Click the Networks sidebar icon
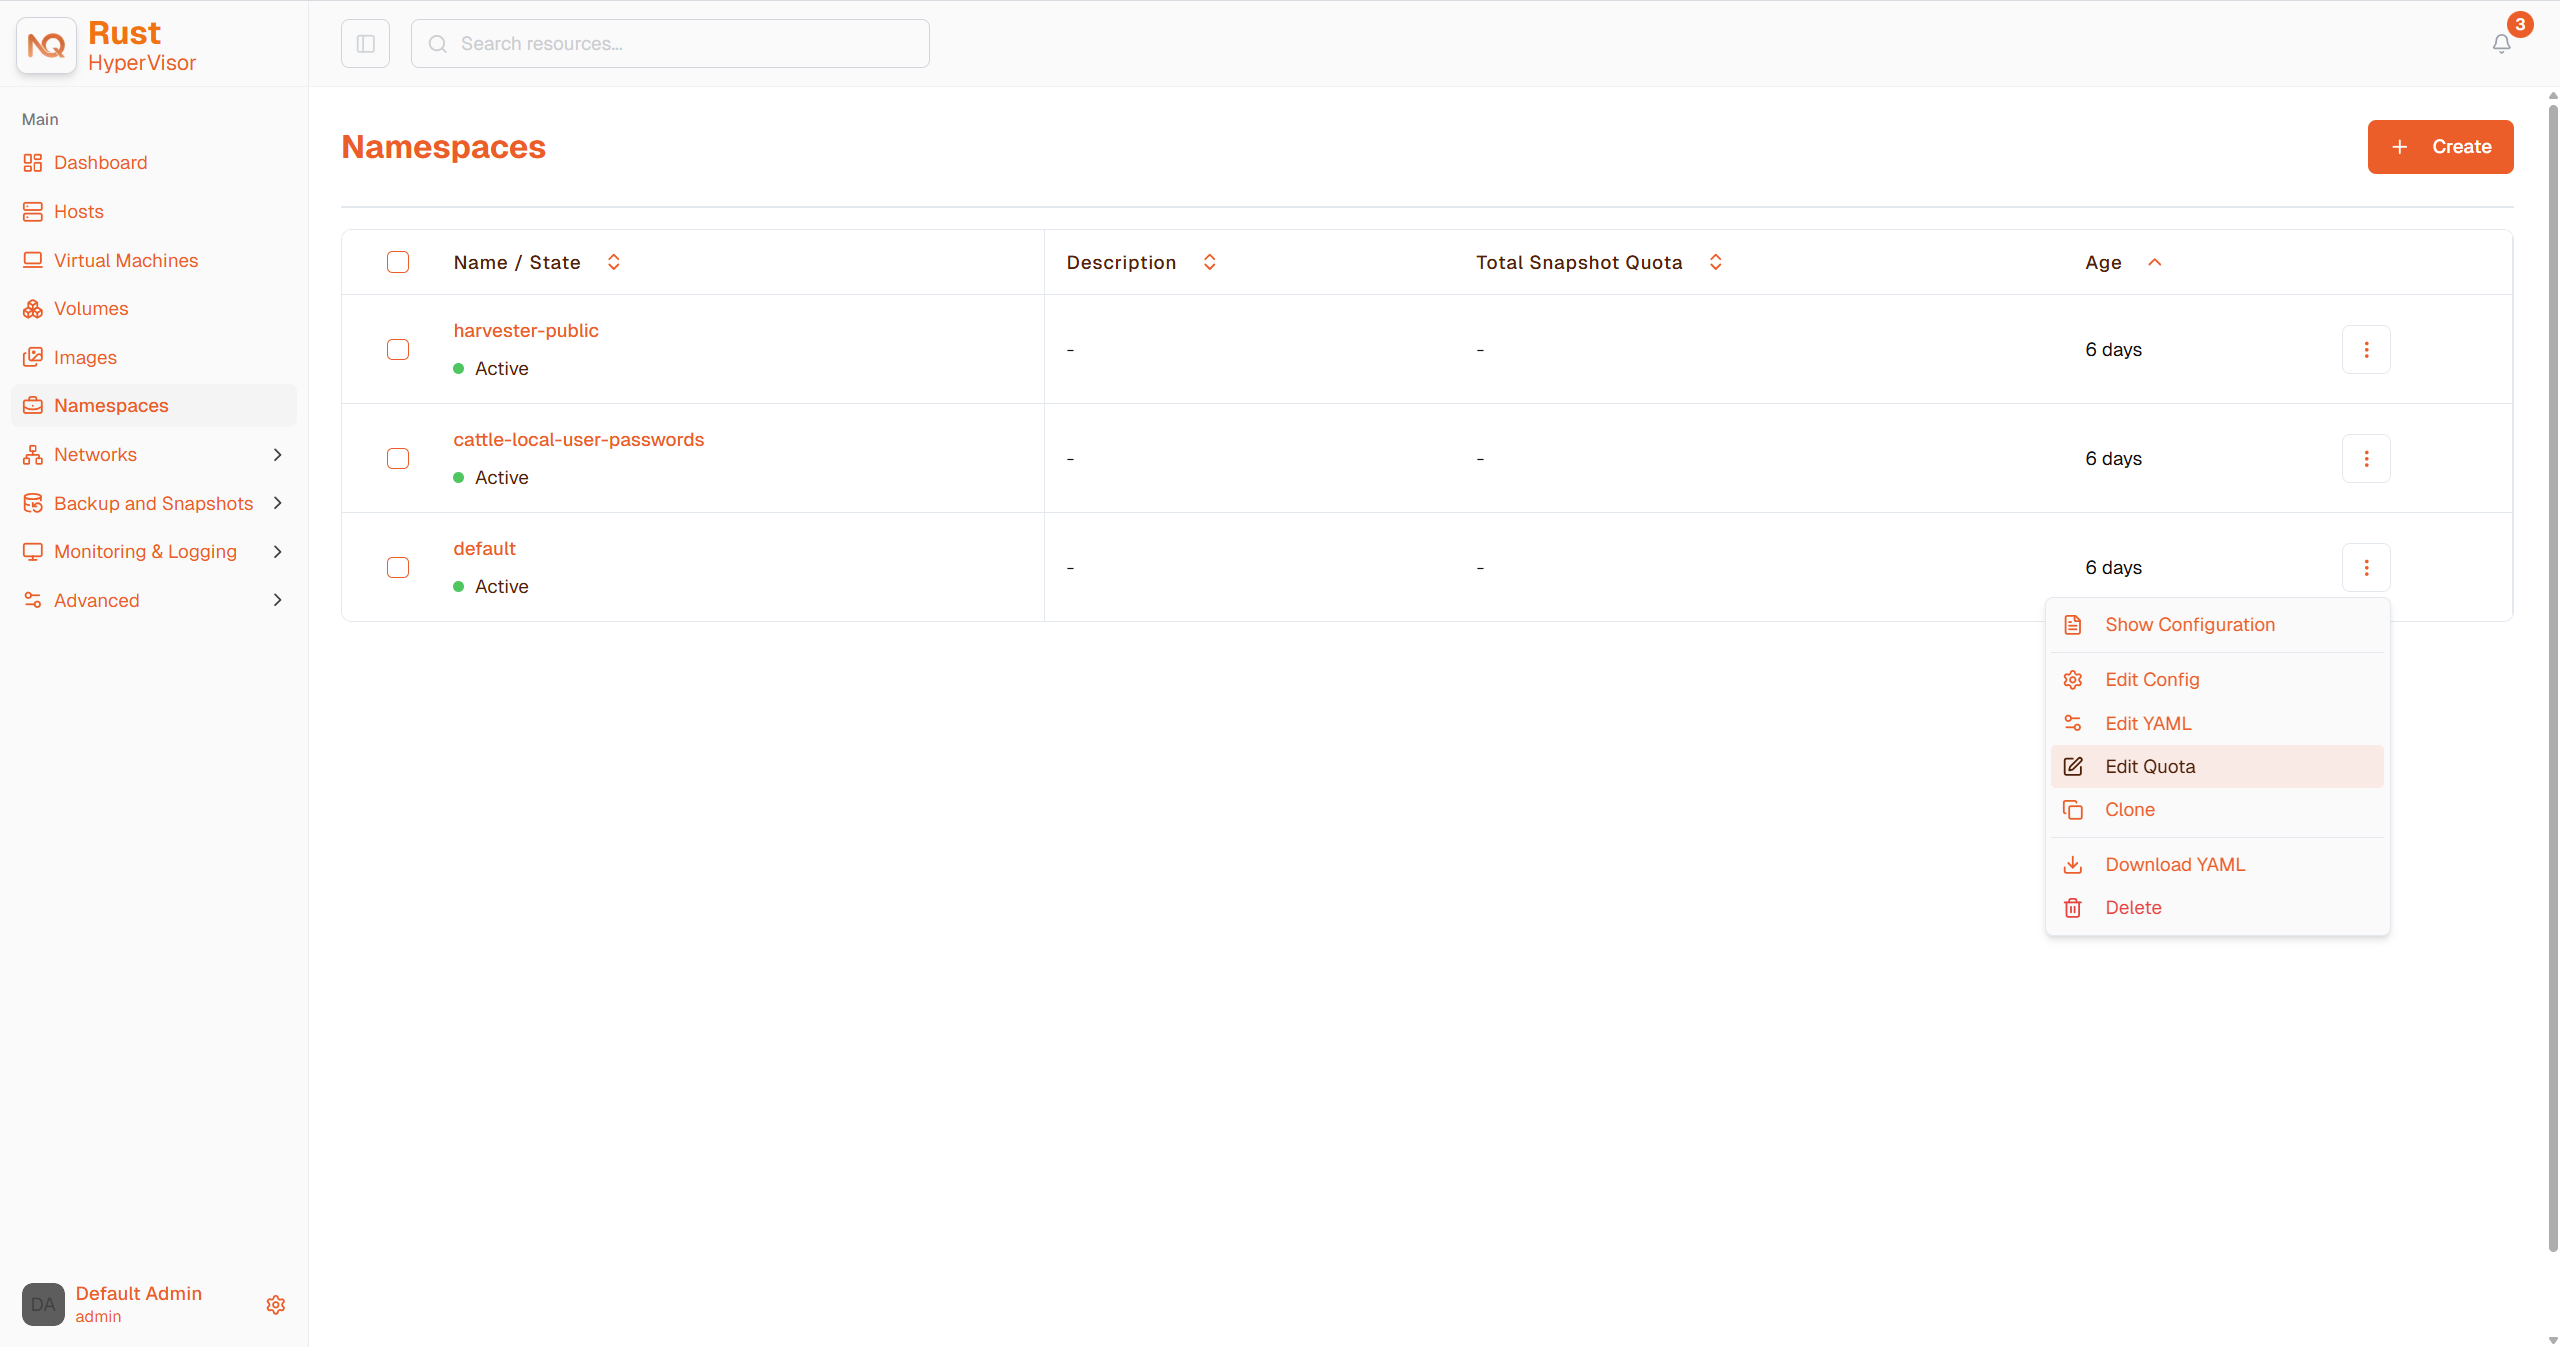The image size is (2560, 1347). 33,455
